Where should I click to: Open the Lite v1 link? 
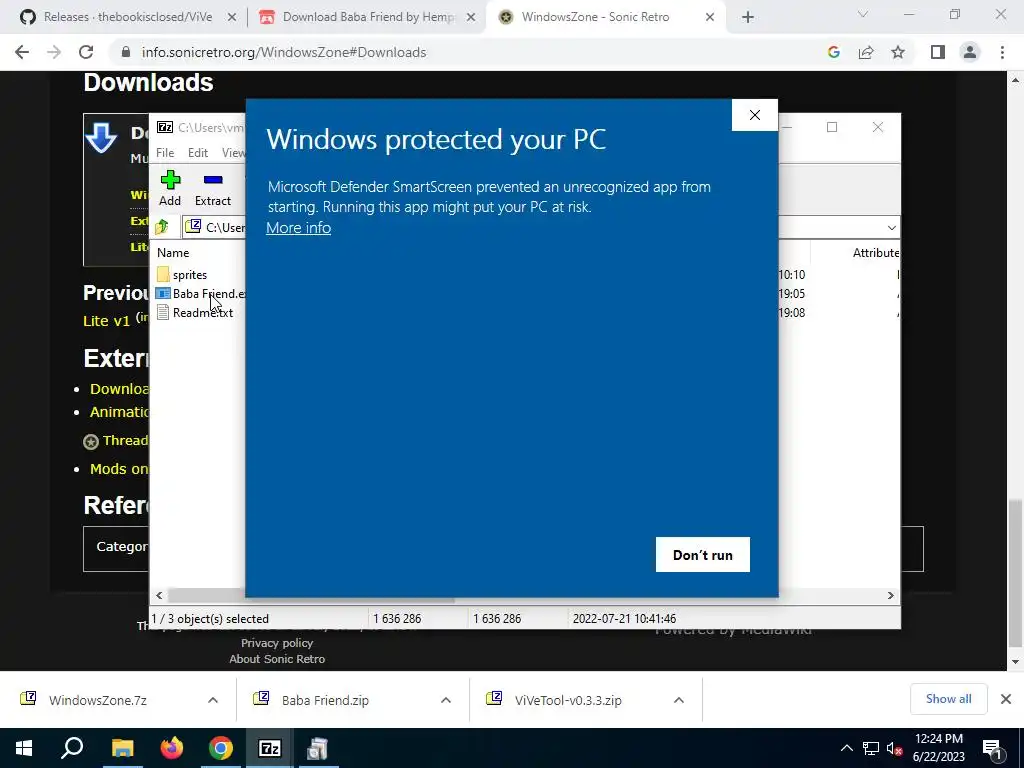(106, 321)
